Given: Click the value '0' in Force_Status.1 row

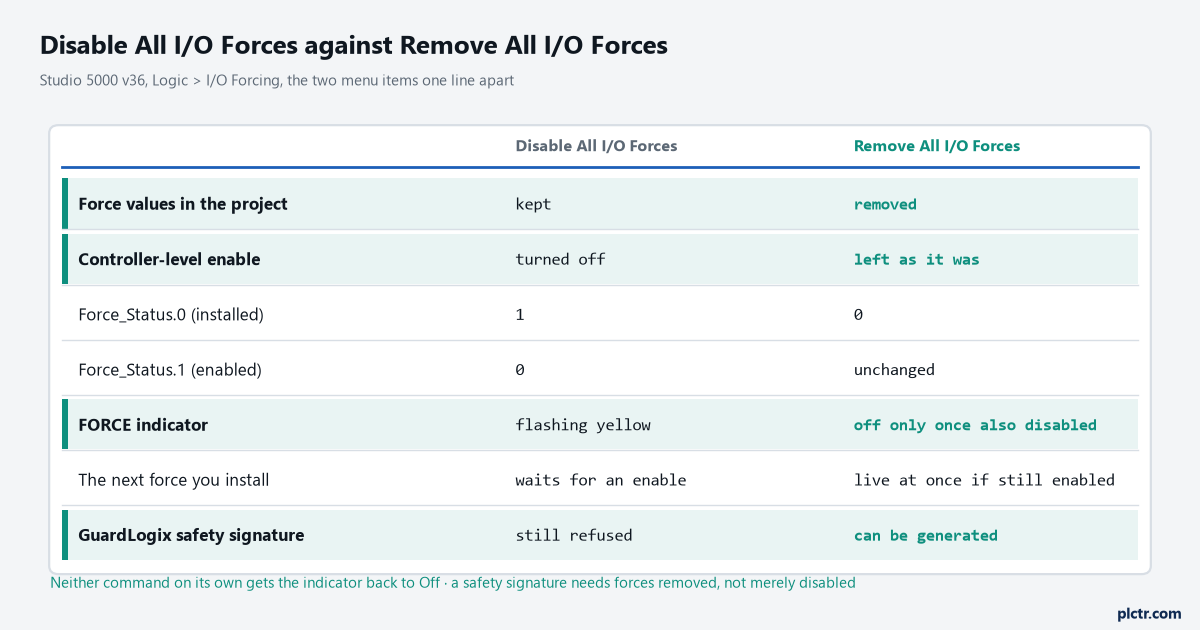Looking at the screenshot, I should [x=520, y=369].
